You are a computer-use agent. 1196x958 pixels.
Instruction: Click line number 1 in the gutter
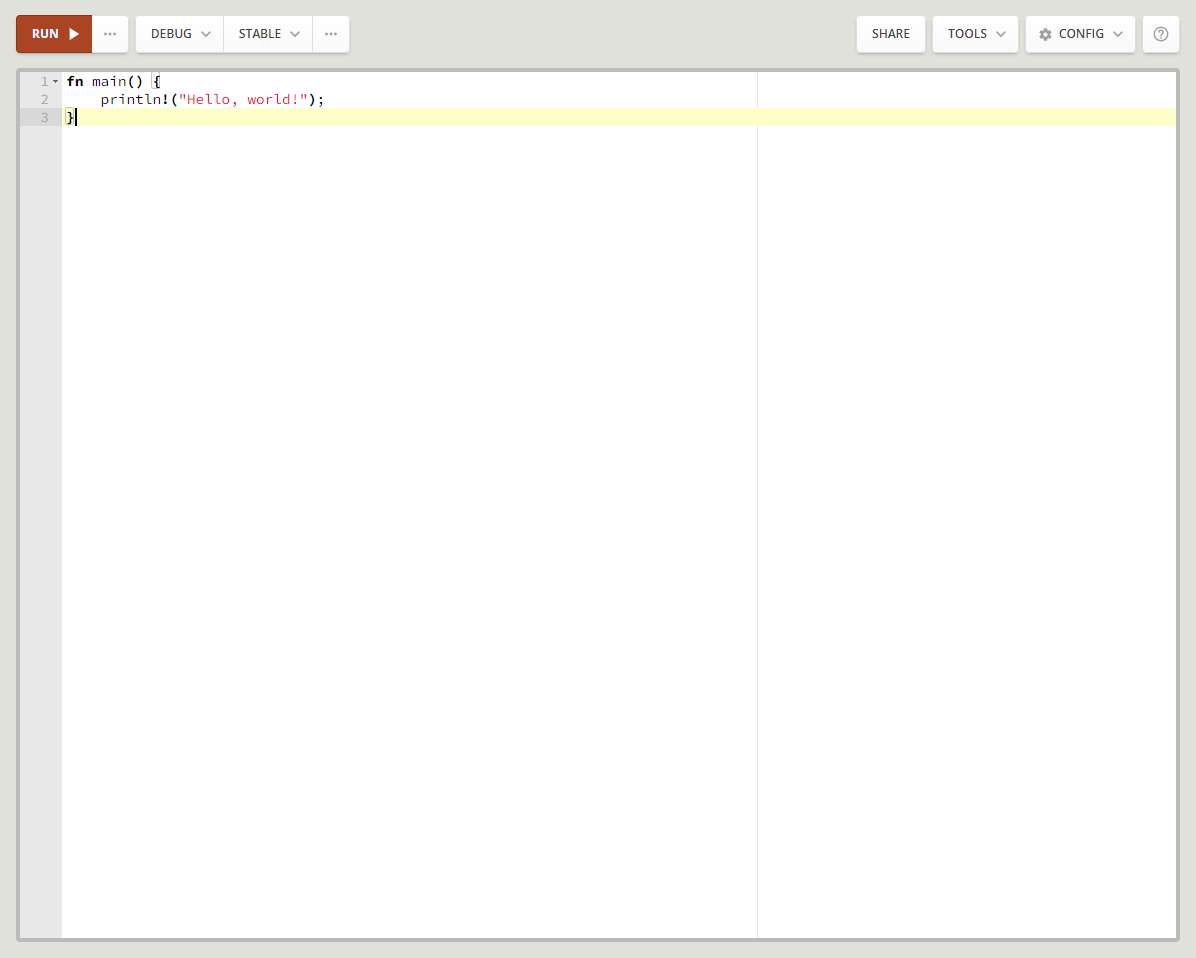pyautogui.click(x=43, y=82)
